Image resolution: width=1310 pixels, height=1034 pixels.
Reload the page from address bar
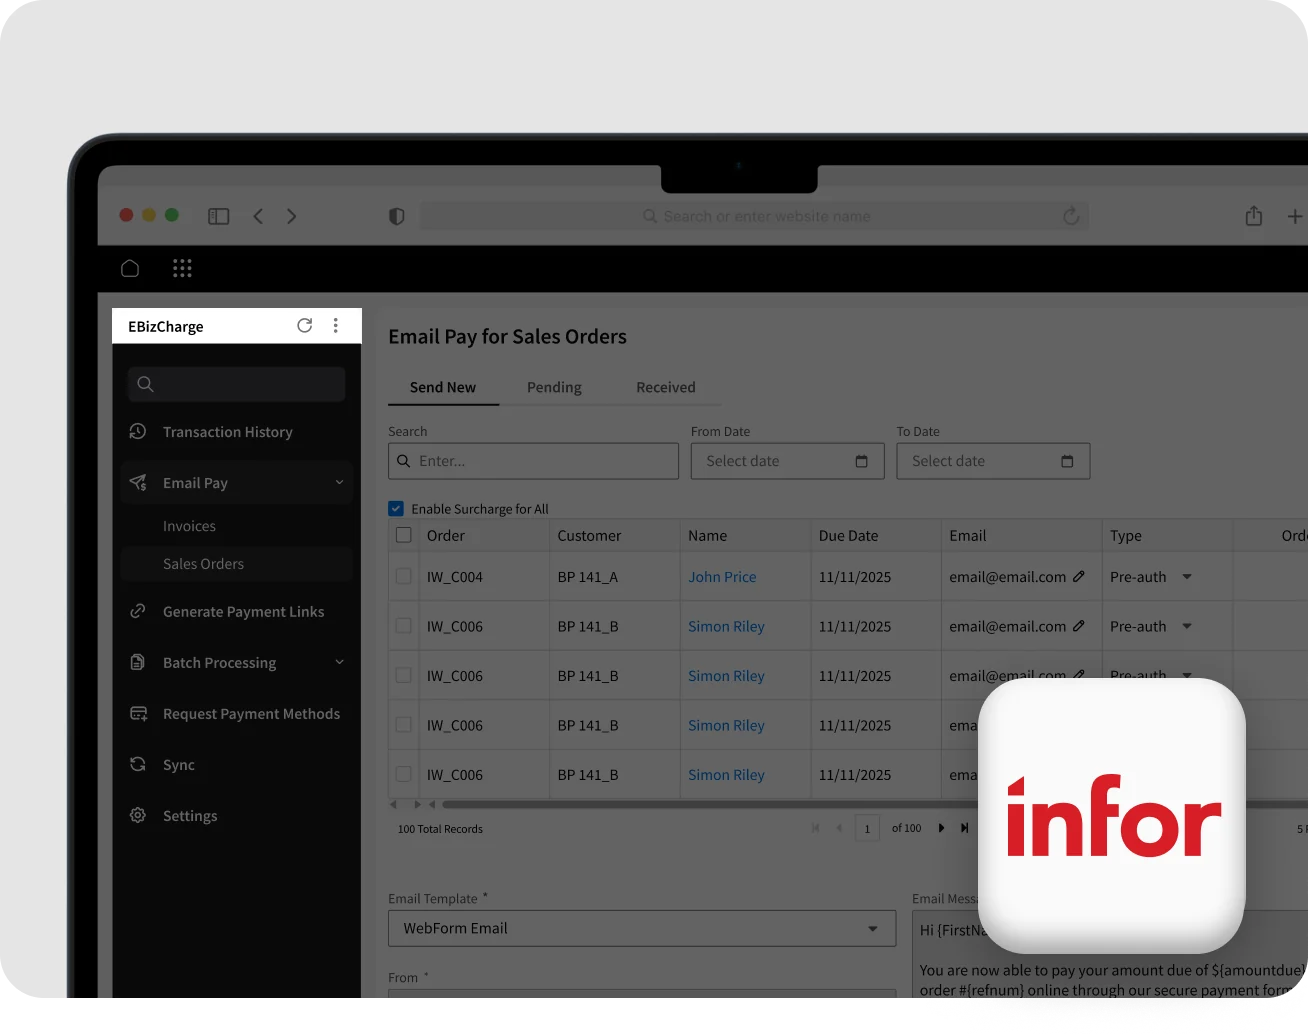point(1071,216)
